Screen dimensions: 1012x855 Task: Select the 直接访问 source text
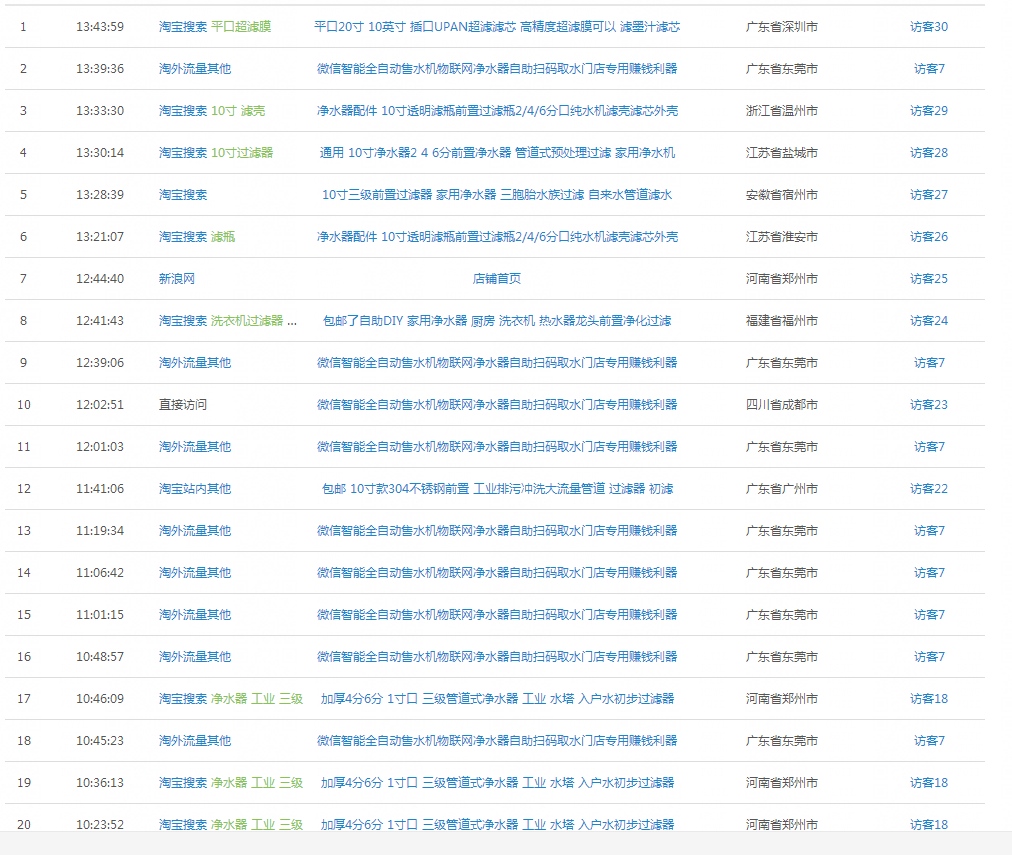[183, 404]
